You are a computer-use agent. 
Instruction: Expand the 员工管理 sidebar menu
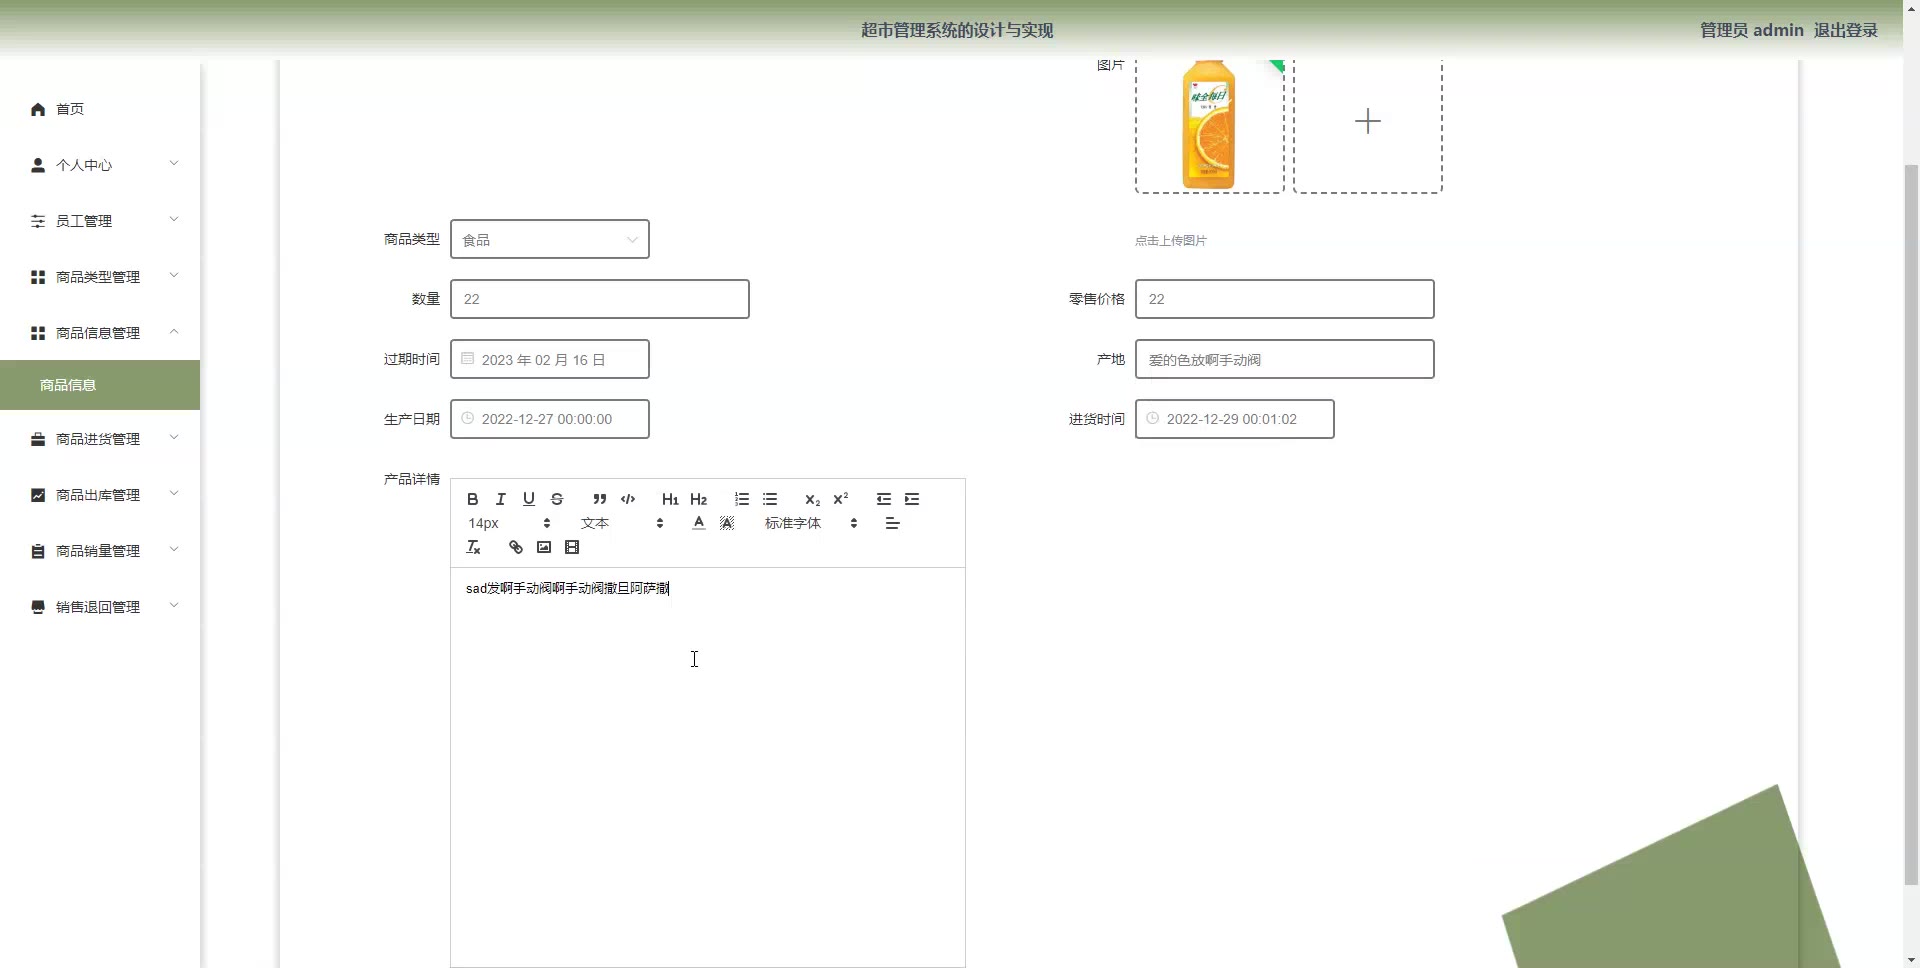(100, 221)
